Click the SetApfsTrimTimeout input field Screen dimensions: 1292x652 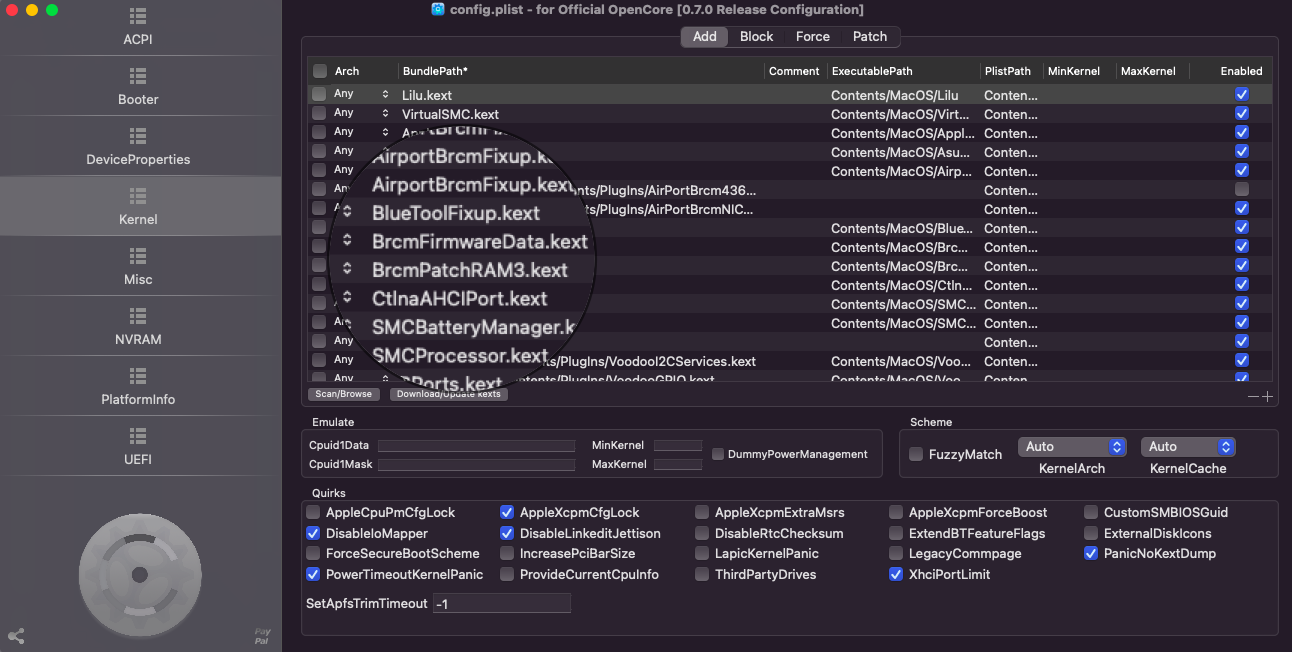(x=502, y=604)
